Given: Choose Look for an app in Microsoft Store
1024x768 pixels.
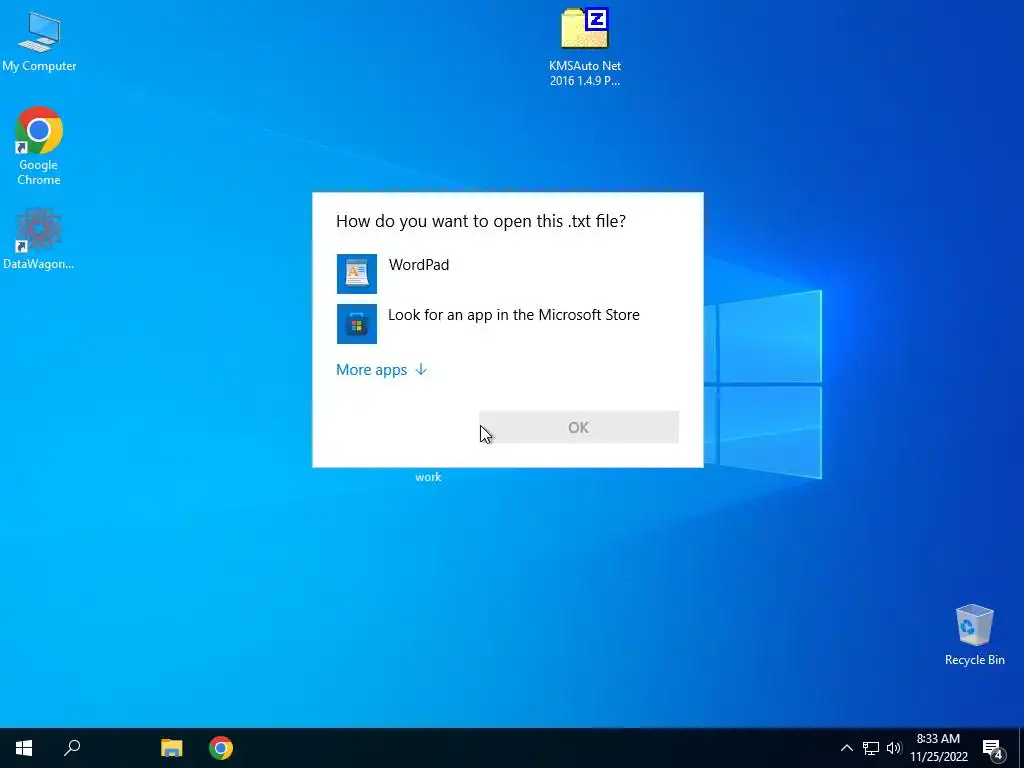Looking at the screenshot, I should point(513,315).
